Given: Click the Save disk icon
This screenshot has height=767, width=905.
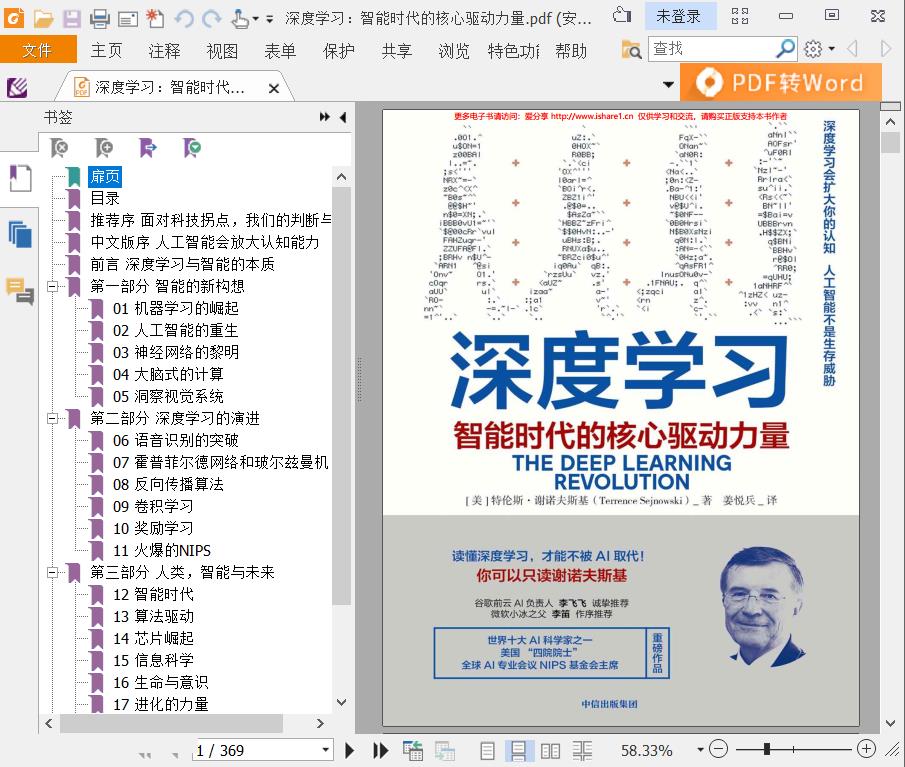Looking at the screenshot, I should (72, 19).
